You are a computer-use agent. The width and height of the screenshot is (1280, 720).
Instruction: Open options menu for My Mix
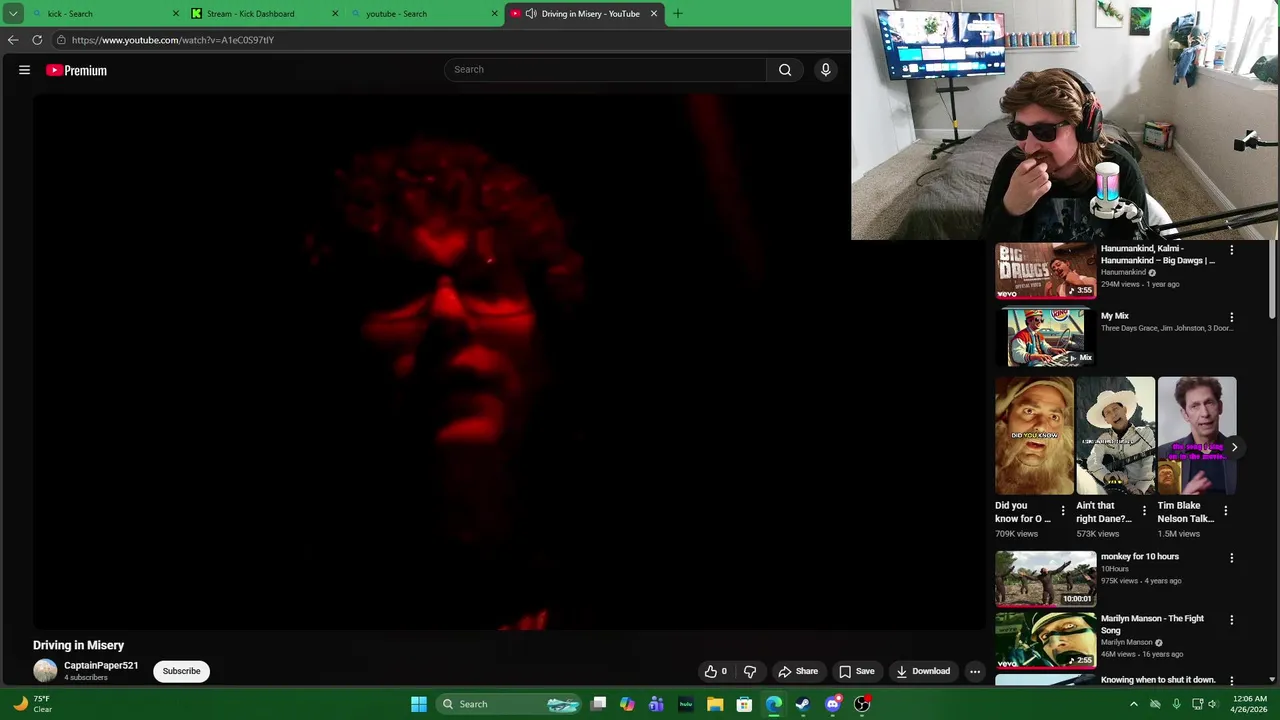point(1231,317)
